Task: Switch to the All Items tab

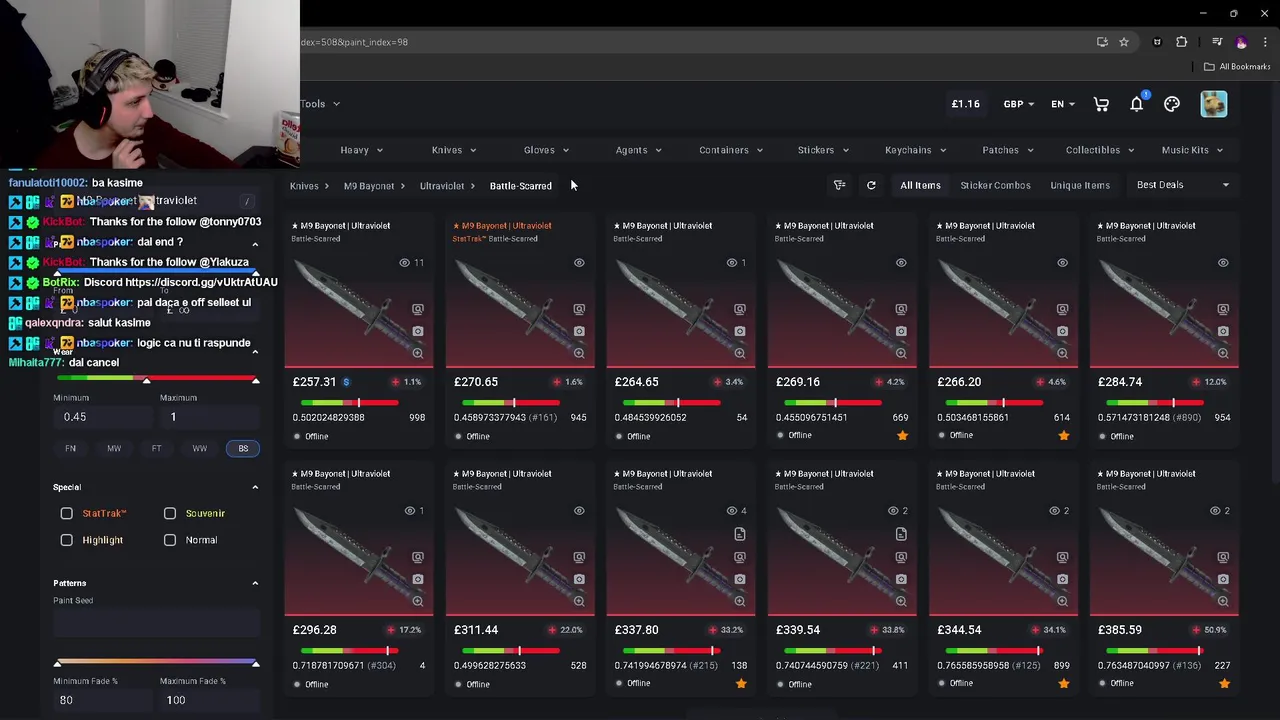Action: pyautogui.click(x=920, y=185)
